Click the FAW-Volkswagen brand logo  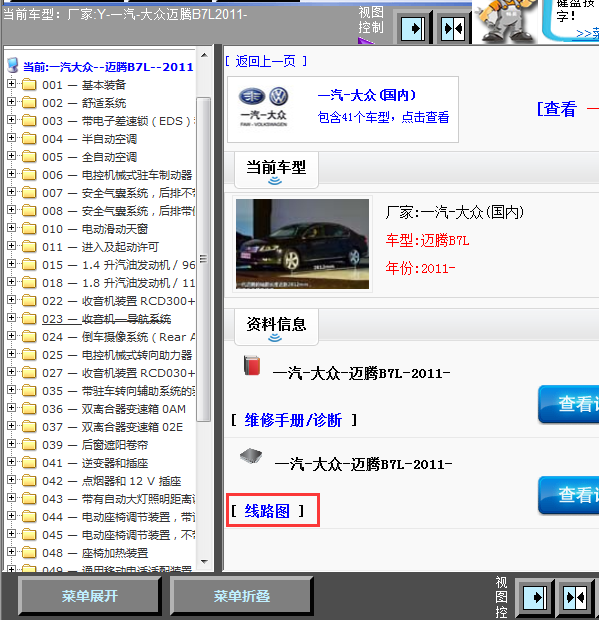[x=264, y=107]
